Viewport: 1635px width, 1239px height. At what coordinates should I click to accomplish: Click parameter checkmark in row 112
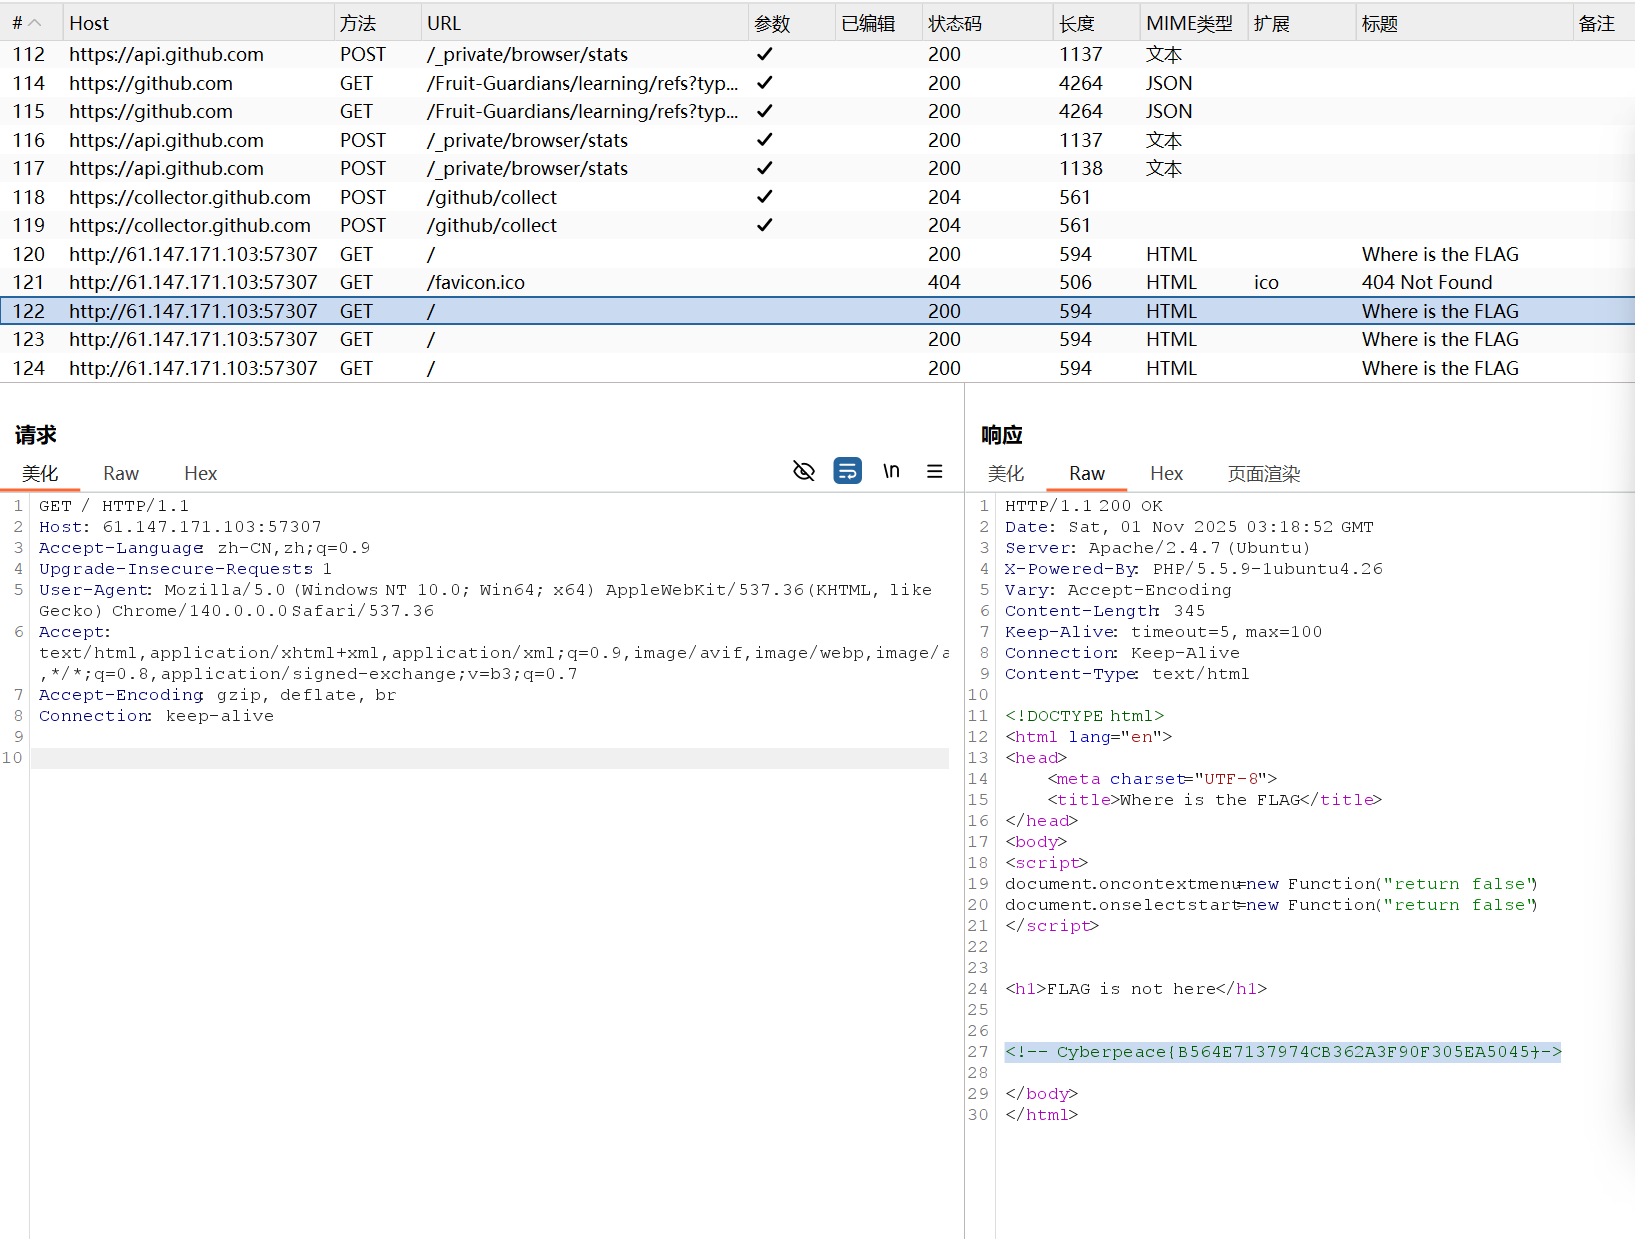[765, 54]
